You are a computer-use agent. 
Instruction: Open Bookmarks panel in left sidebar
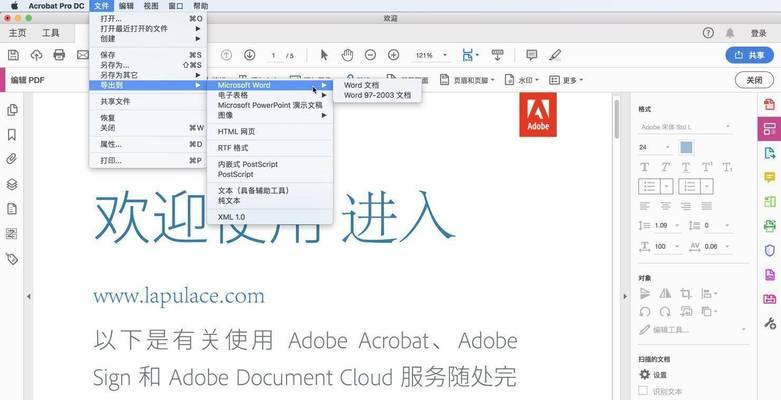(12, 135)
